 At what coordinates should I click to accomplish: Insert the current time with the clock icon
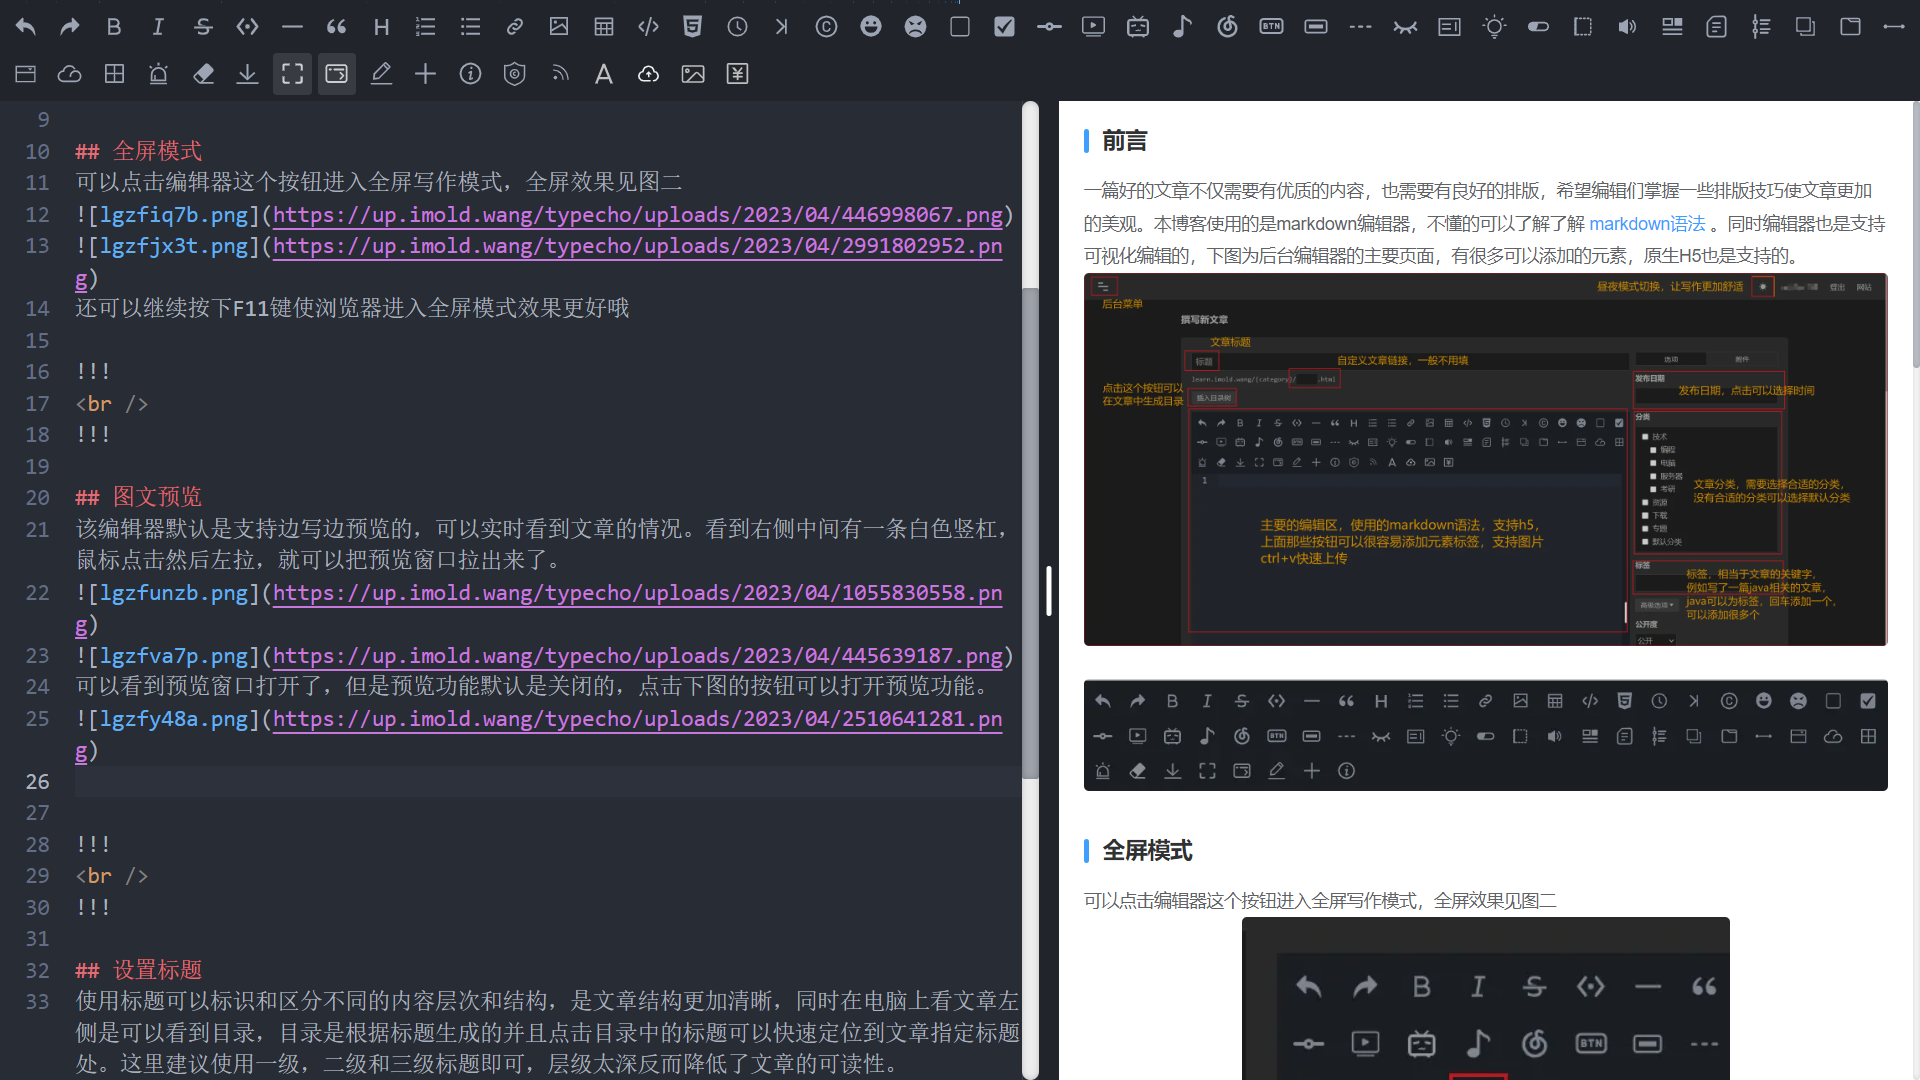point(737,27)
